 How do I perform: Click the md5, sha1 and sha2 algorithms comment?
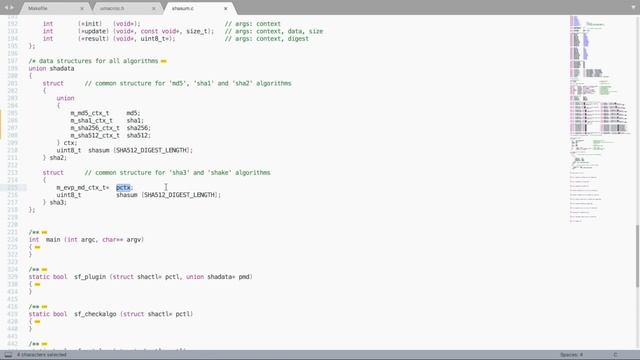188,84
